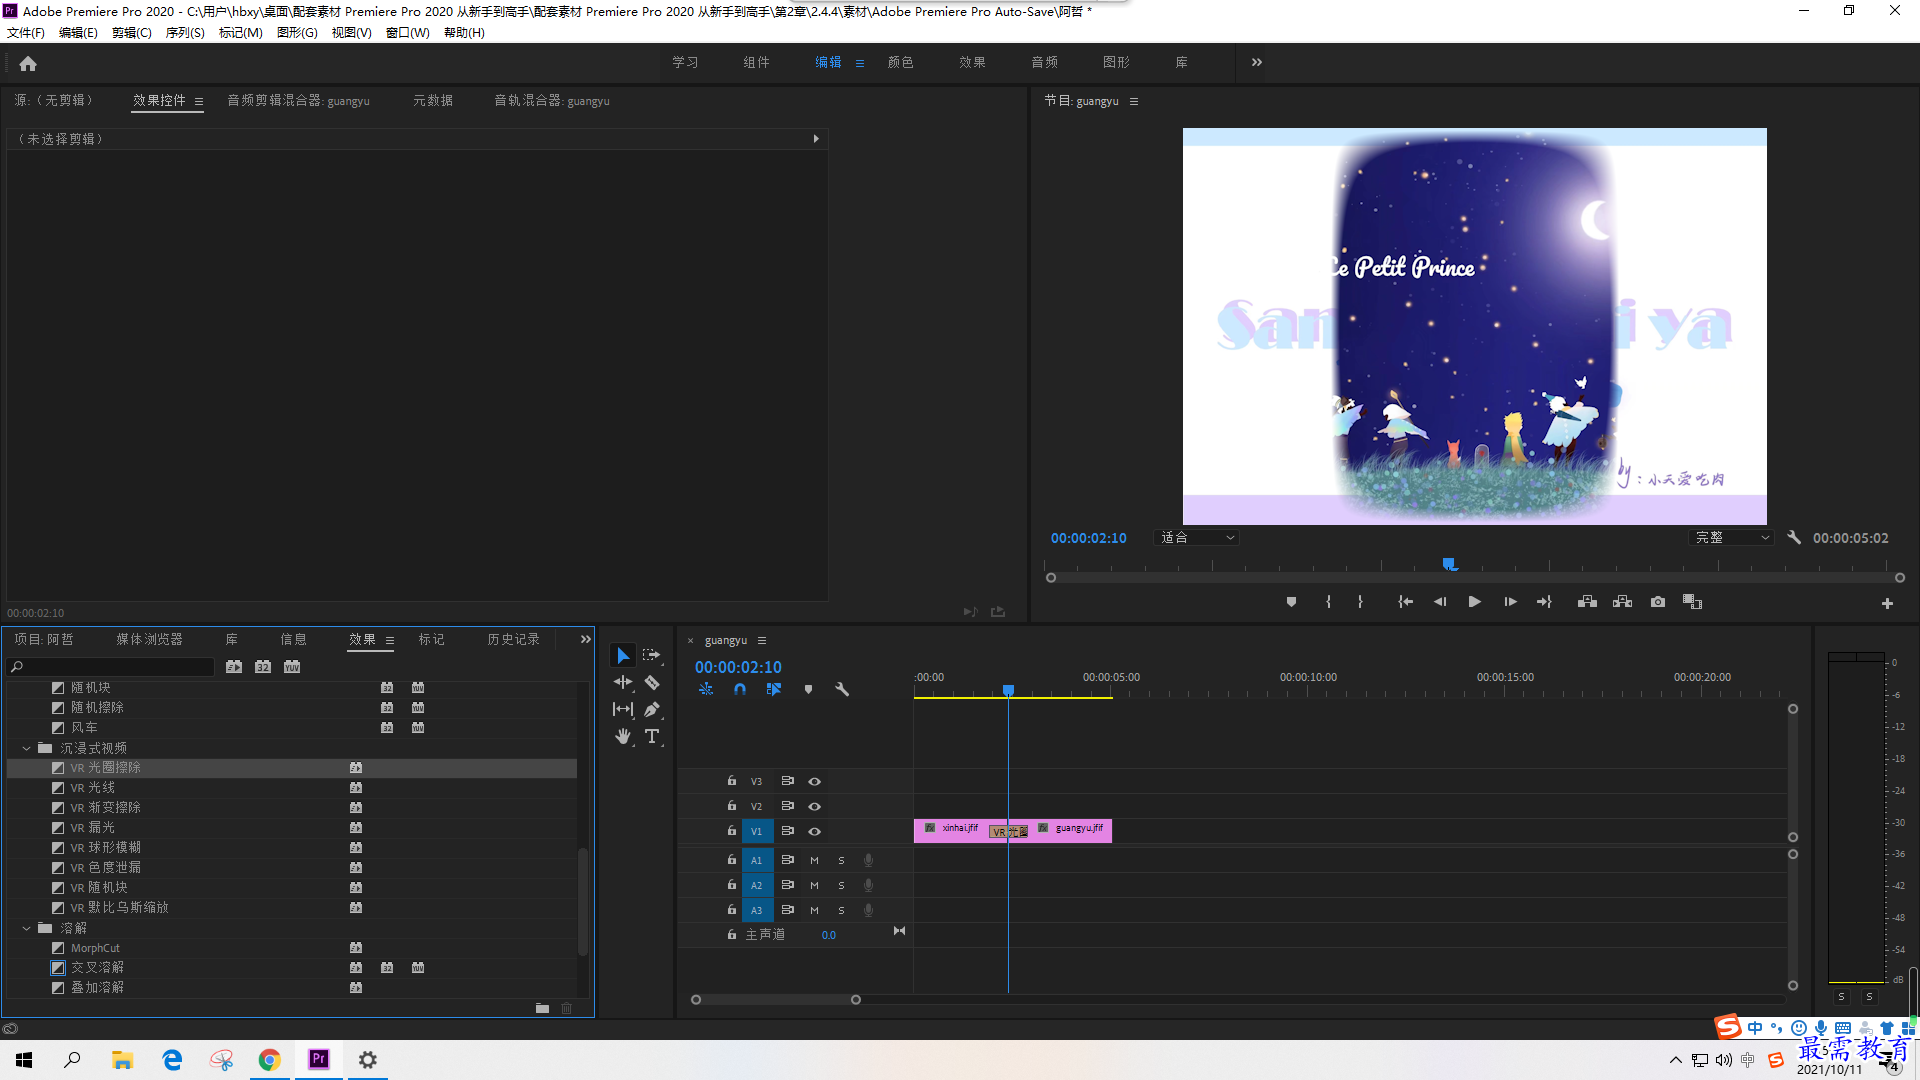Open the 序列(S) menu
This screenshot has height=1080, width=1920.
click(x=185, y=33)
